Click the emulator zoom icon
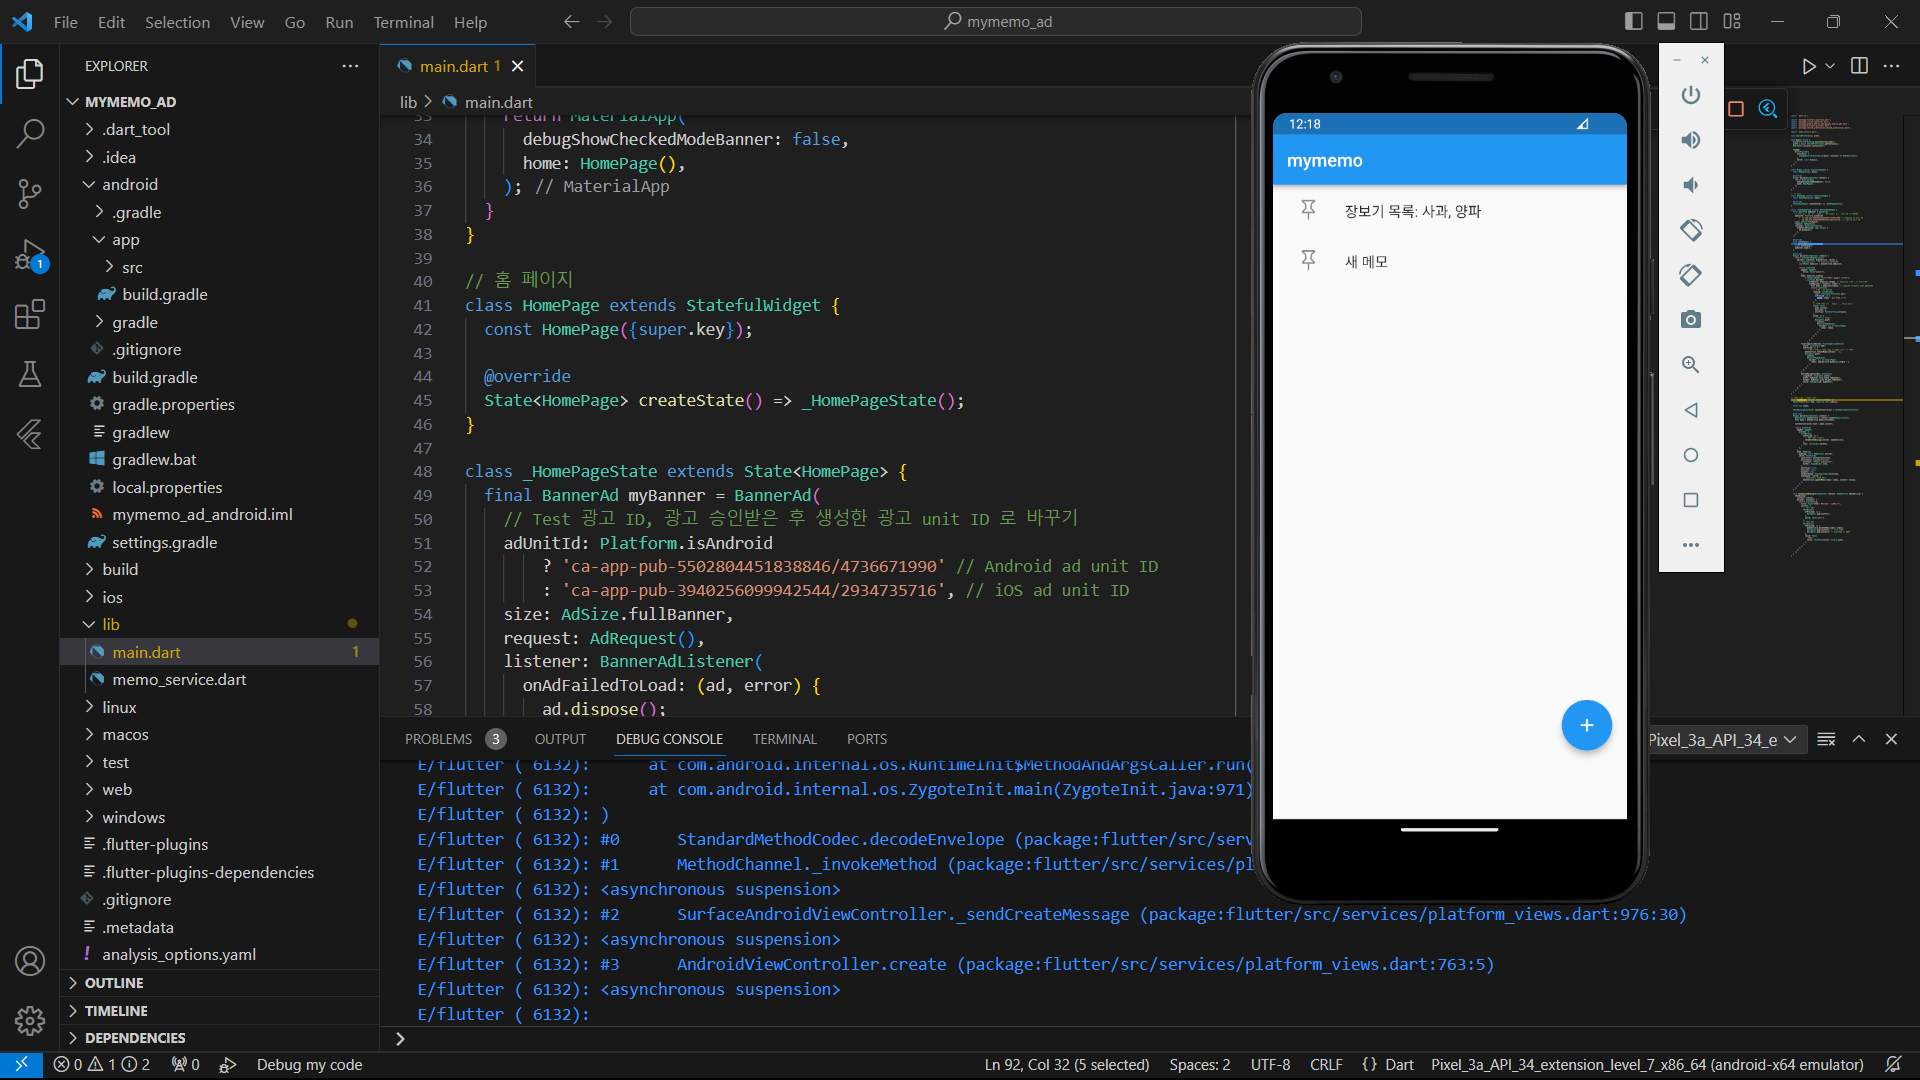Viewport: 1920px width, 1080px height. [1691, 365]
